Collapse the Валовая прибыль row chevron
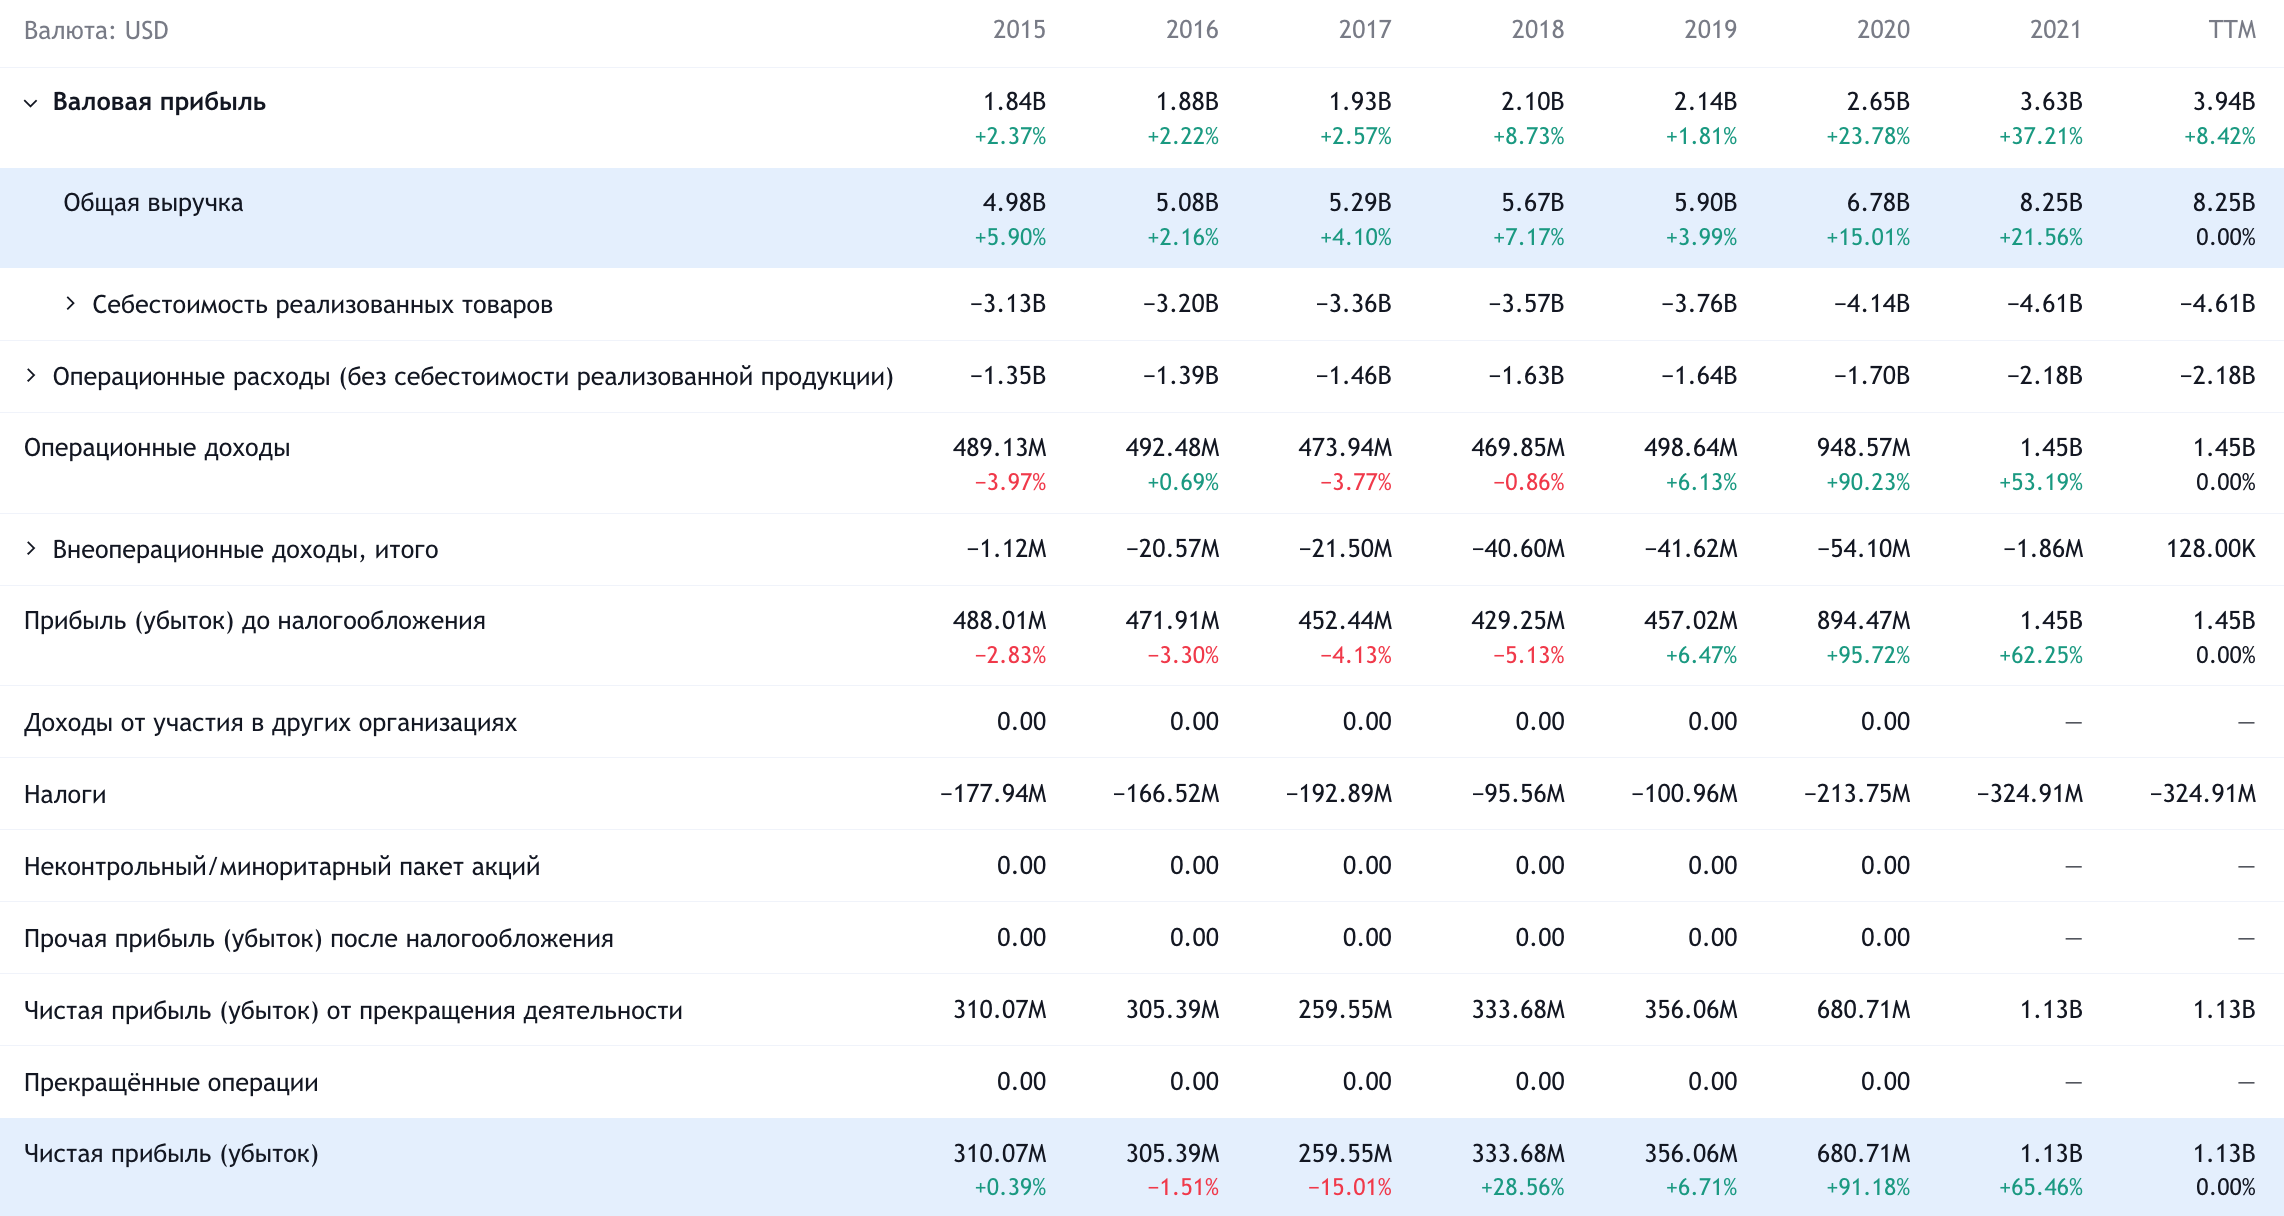The image size is (2284, 1216). click(31, 103)
